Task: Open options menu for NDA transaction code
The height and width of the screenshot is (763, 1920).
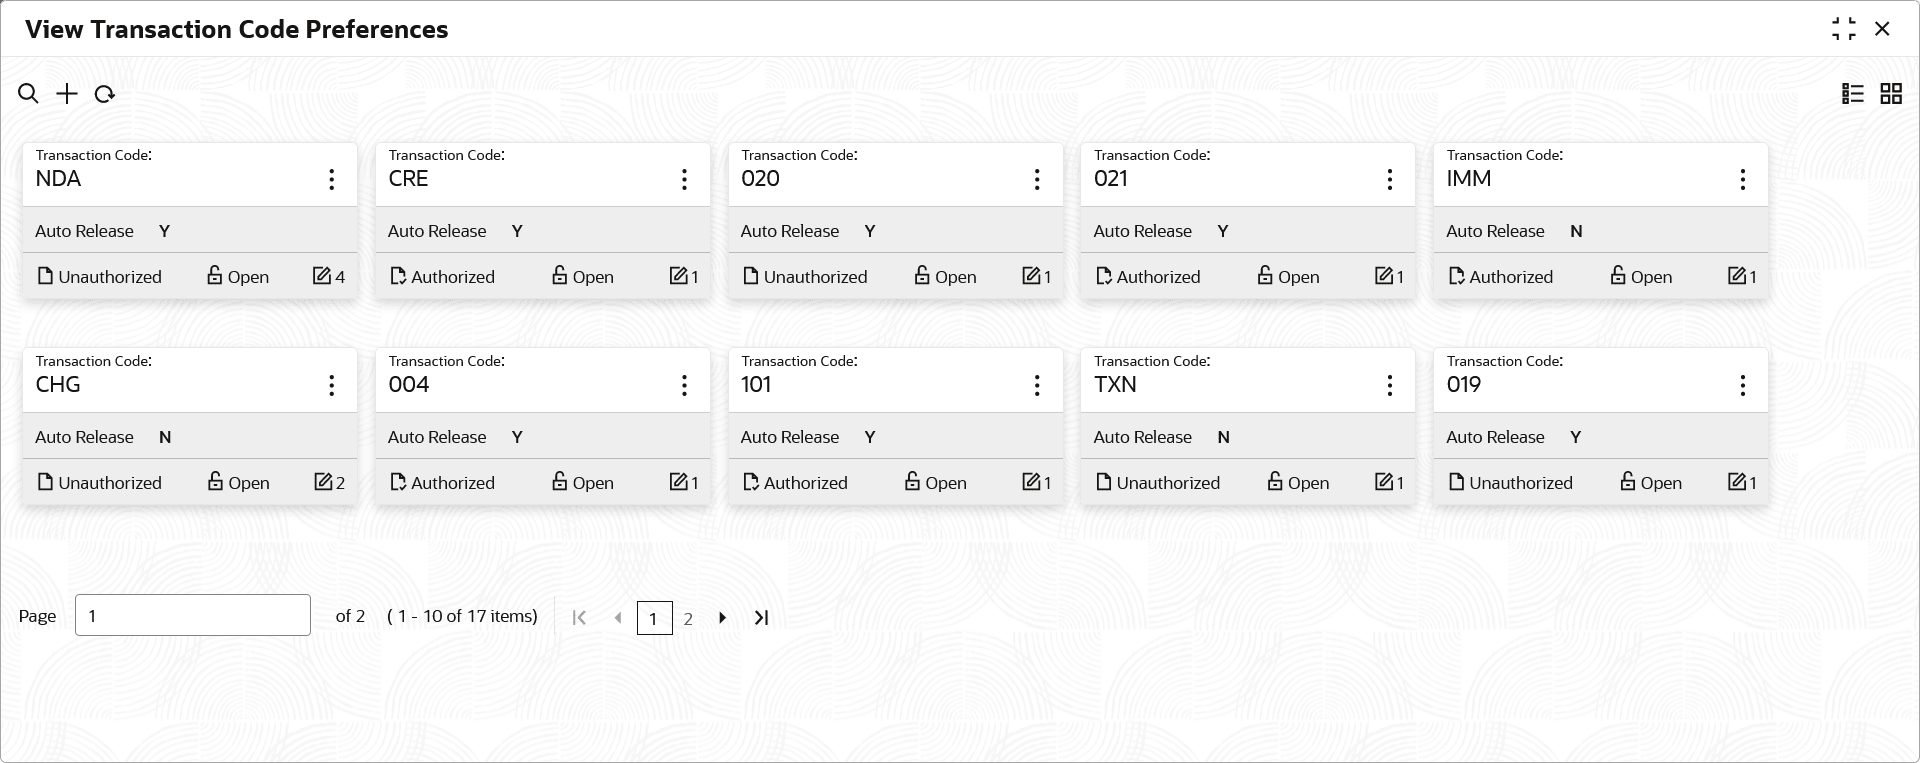Action: point(332,180)
